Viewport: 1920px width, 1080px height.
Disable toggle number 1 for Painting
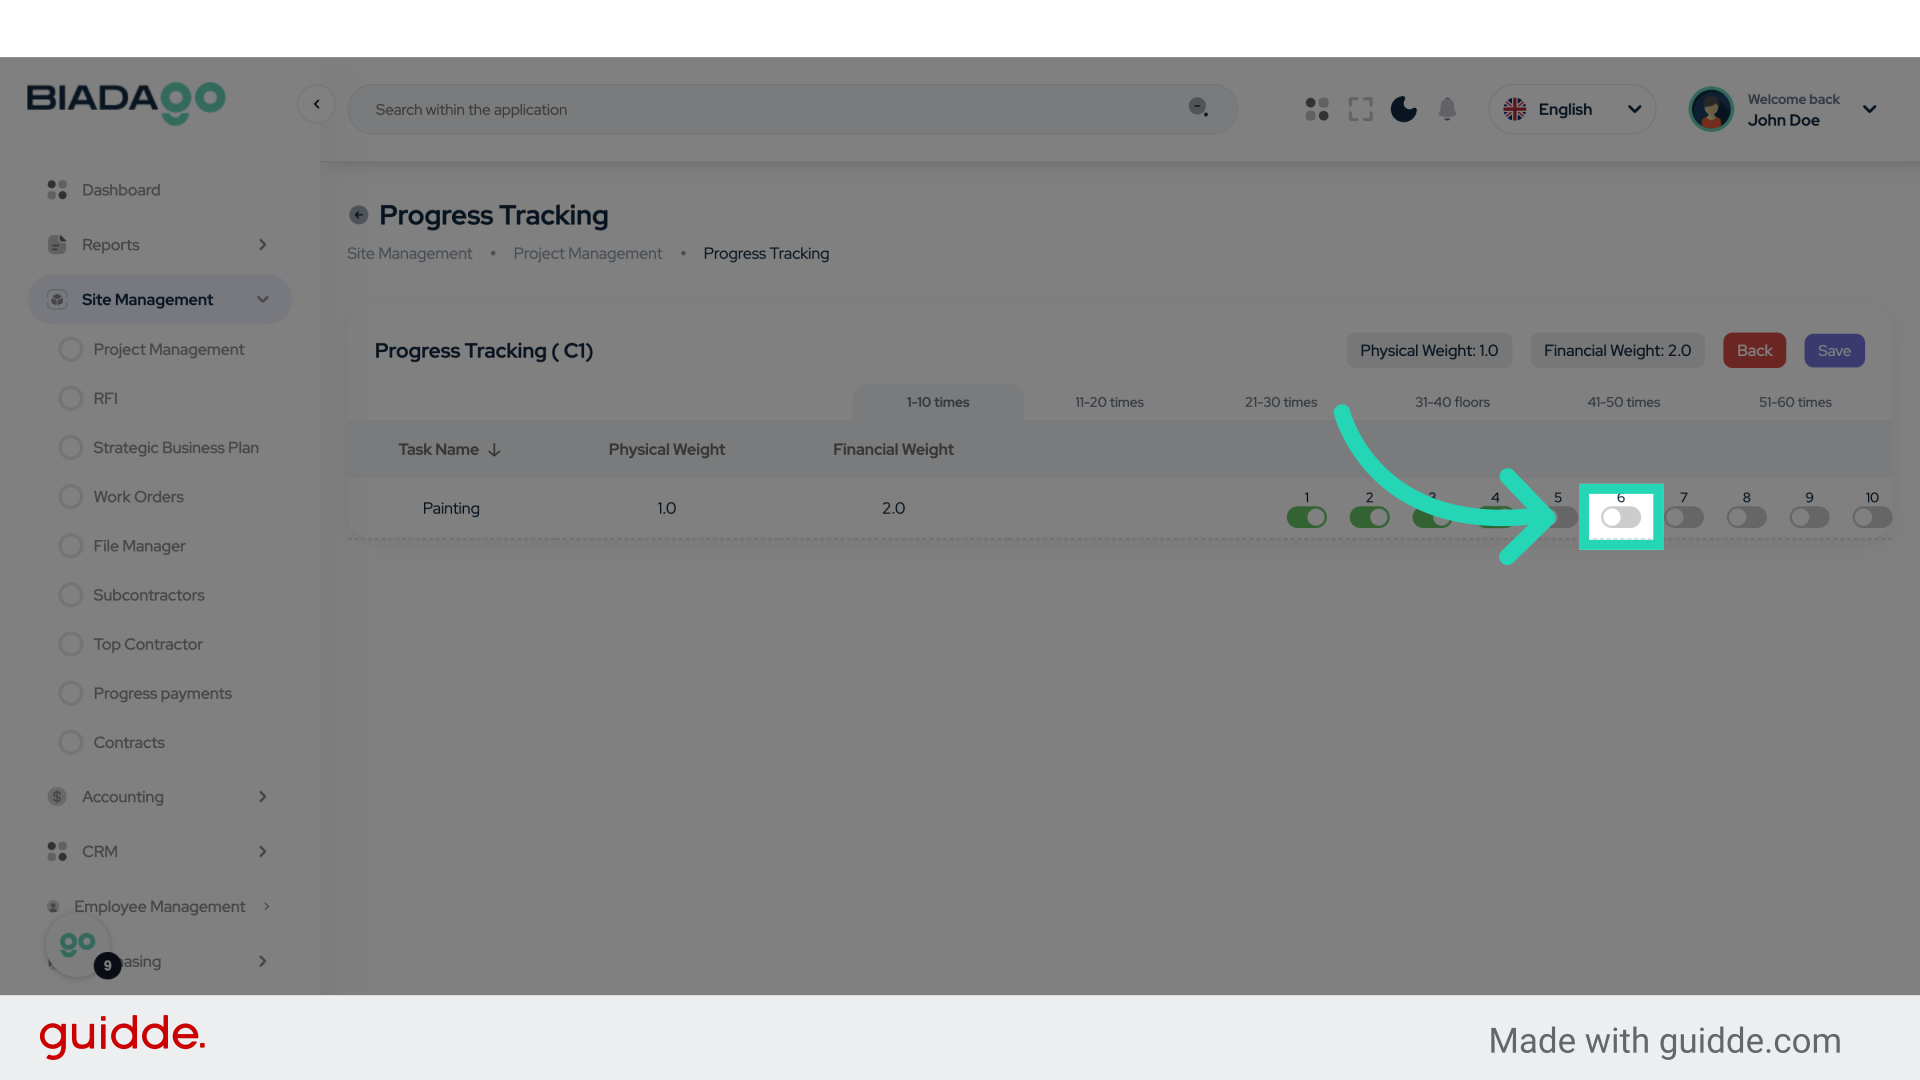coord(1306,517)
